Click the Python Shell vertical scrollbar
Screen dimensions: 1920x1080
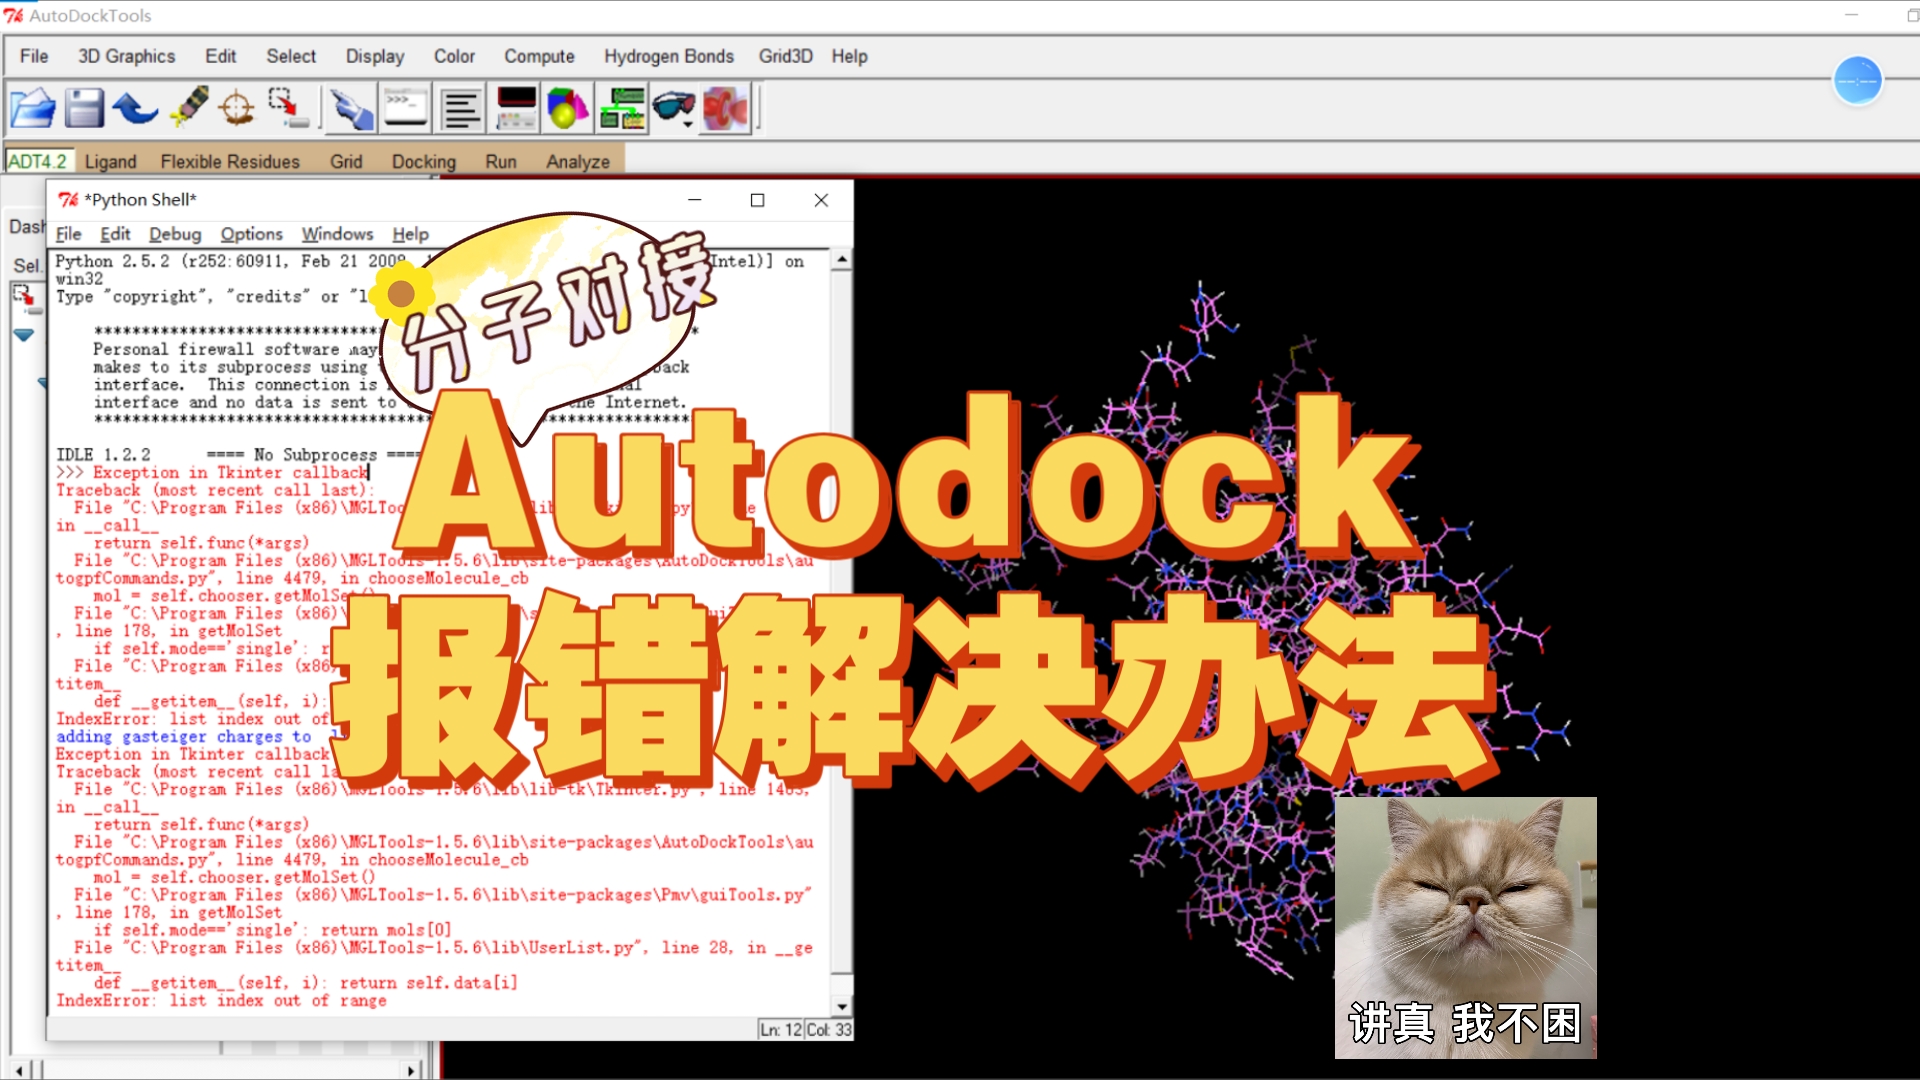tap(842, 620)
